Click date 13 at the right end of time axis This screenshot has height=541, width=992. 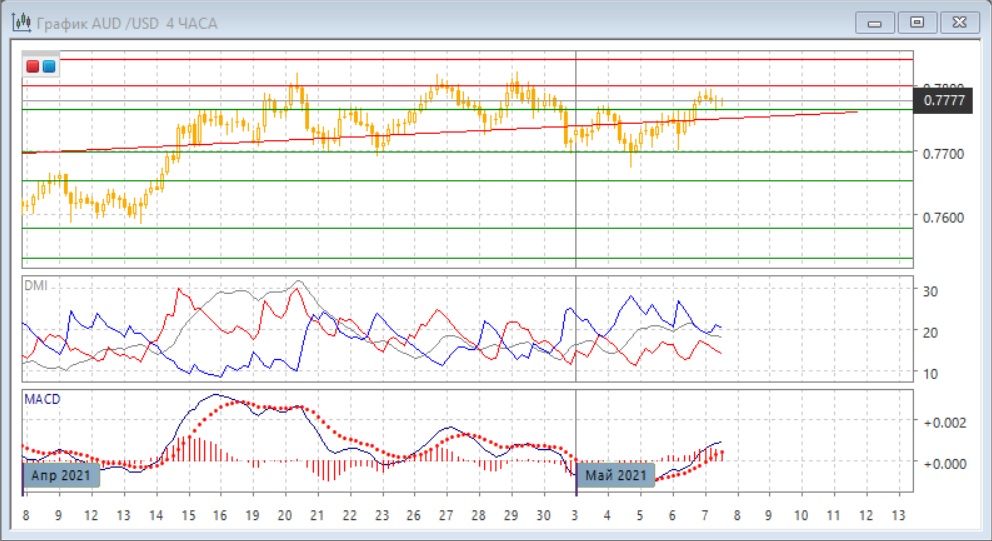tap(898, 514)
